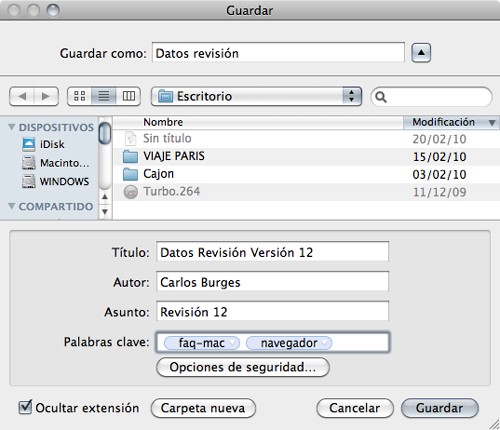Switch to icon view mode

pyautogui.click(x=79, y=96)
